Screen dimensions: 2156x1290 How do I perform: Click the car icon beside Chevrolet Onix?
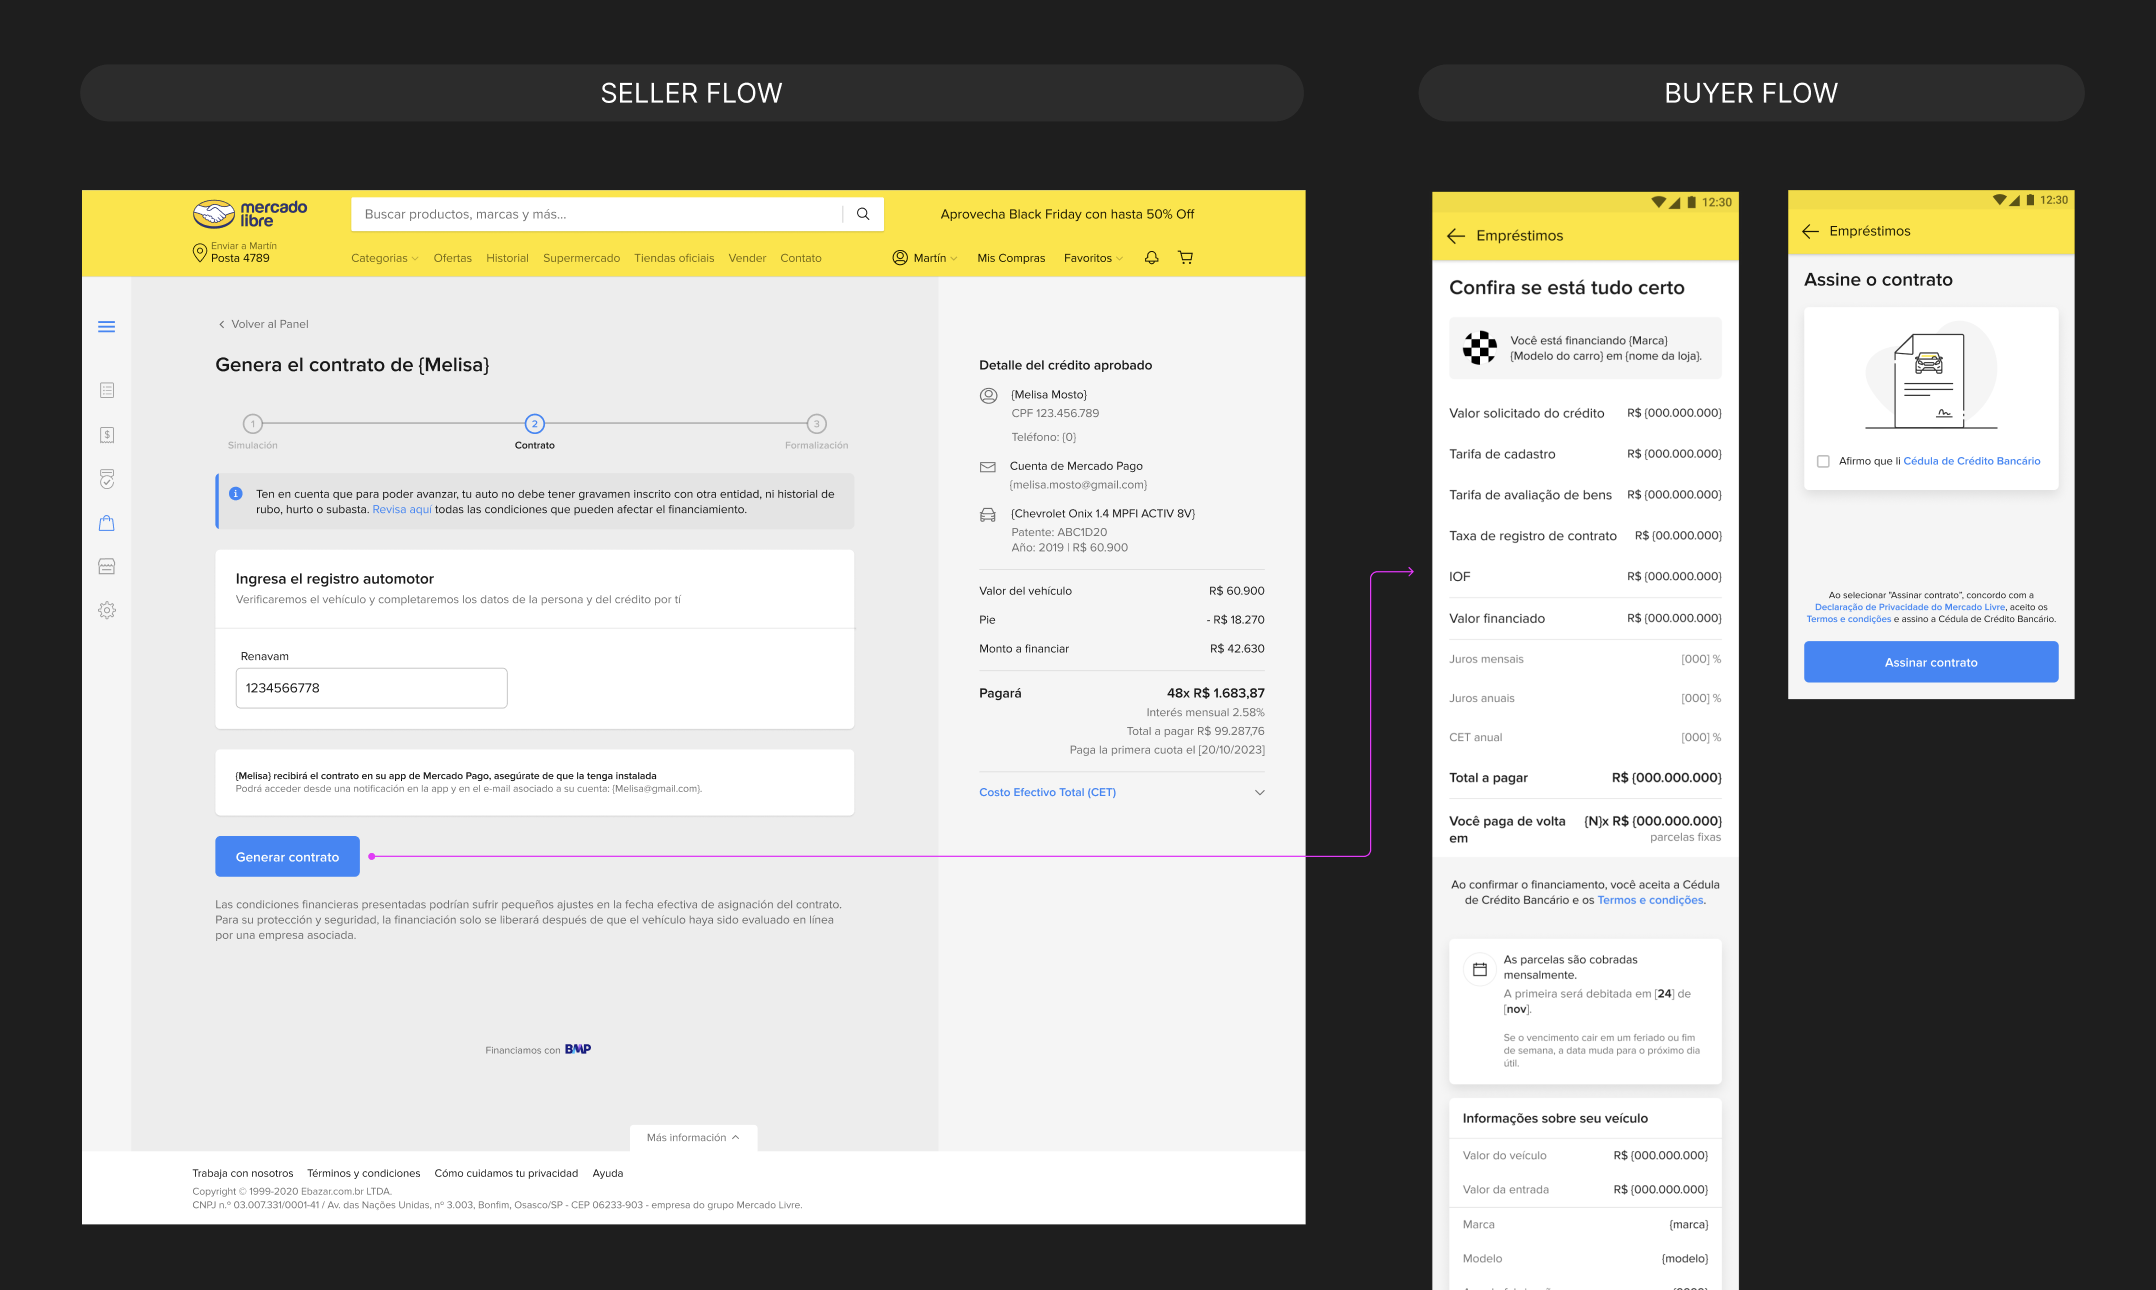pyautogui.click(x=988, y=515)
